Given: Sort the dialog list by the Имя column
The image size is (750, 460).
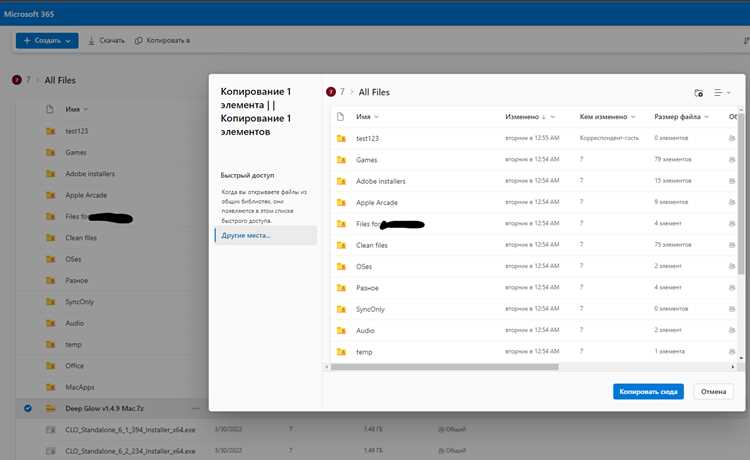Looking at the screenshot, I should 367,117.
